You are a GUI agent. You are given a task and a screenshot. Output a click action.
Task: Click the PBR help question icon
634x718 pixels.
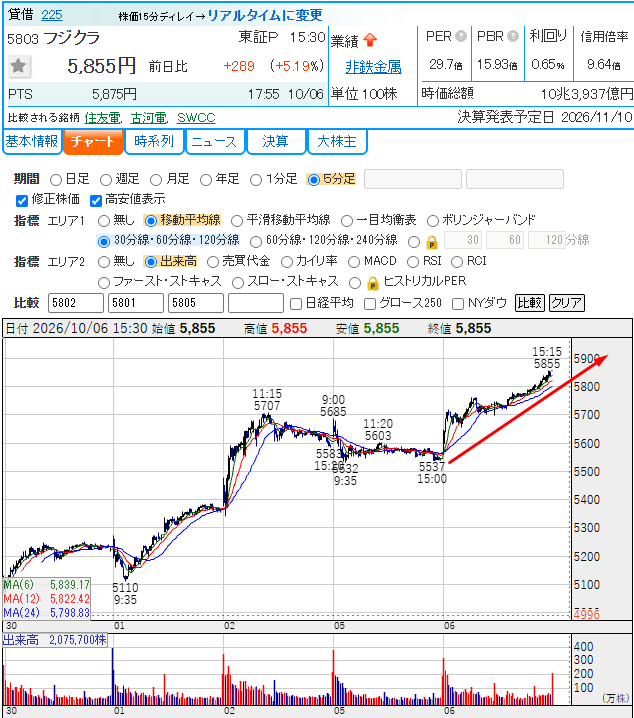tap(513, 36)
